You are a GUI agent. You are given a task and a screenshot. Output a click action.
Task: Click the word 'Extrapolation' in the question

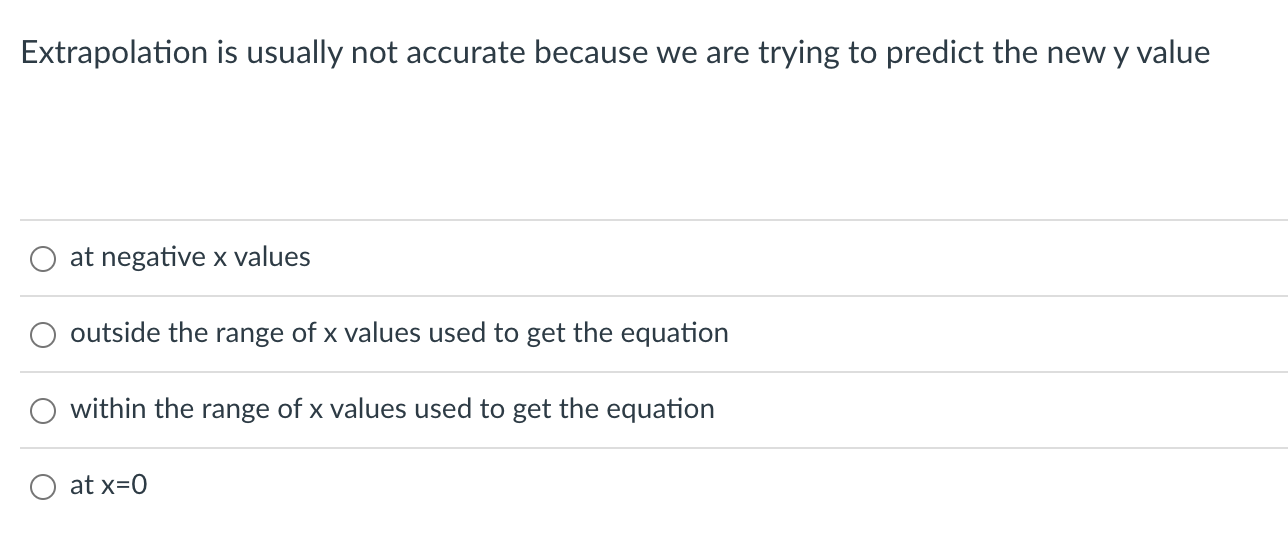click(x=115, y=53)
